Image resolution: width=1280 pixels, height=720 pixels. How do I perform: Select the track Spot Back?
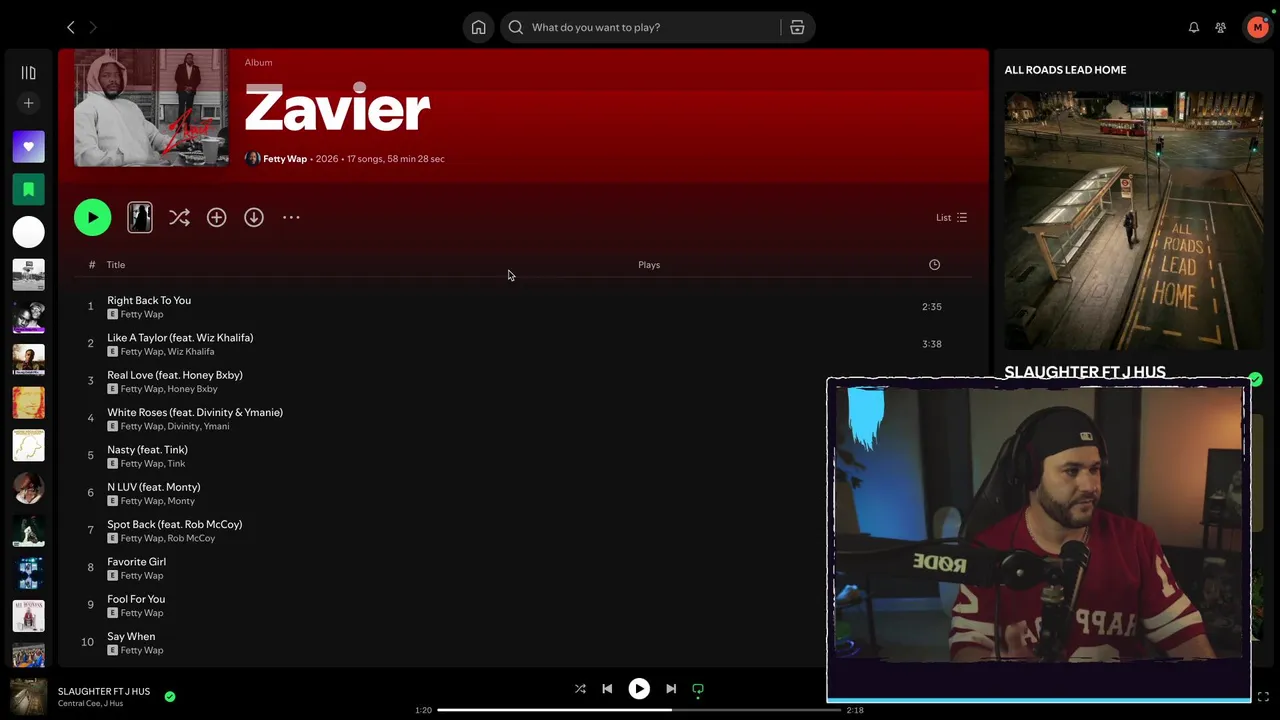pos(174,524)
